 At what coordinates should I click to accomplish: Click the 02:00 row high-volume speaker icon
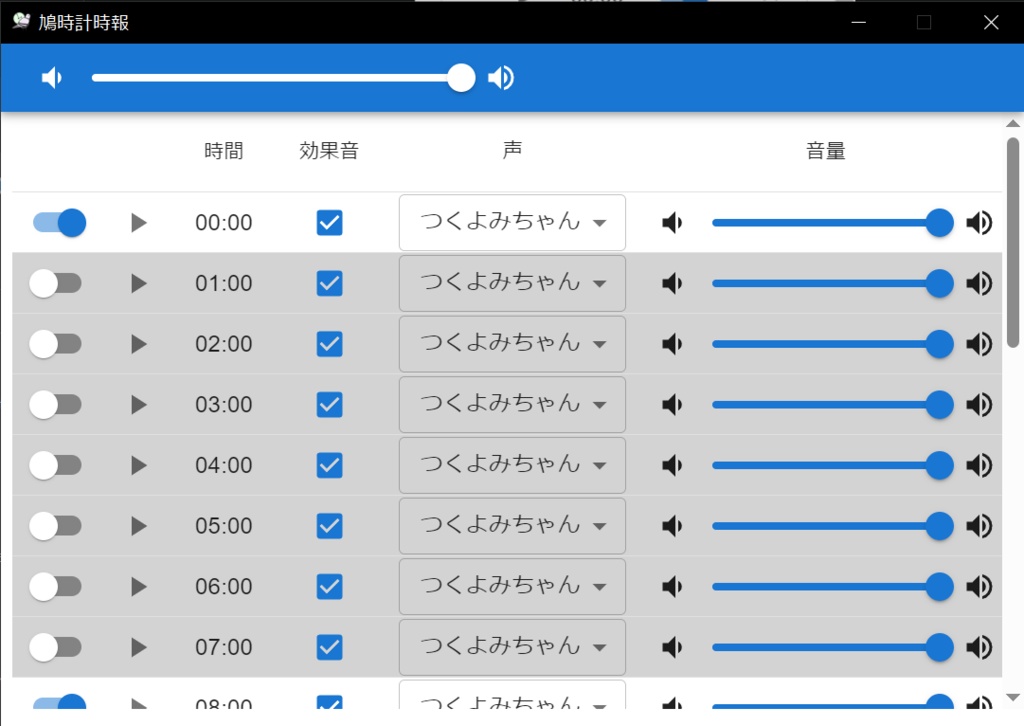[x=979, y=345]
